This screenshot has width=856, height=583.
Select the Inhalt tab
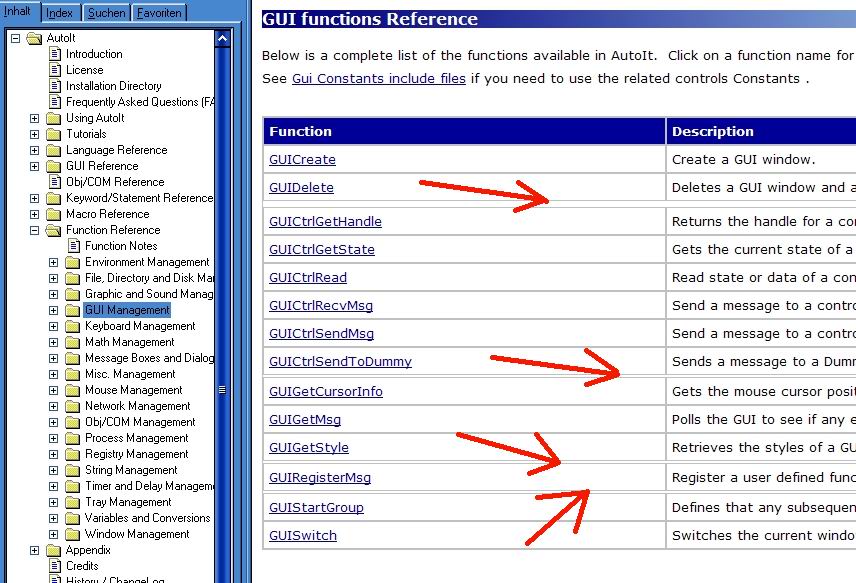click(x=17, y=11)
